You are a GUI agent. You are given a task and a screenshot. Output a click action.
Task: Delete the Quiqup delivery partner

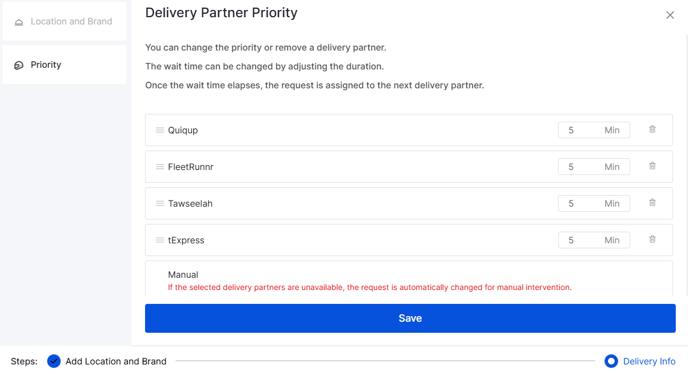652,129
